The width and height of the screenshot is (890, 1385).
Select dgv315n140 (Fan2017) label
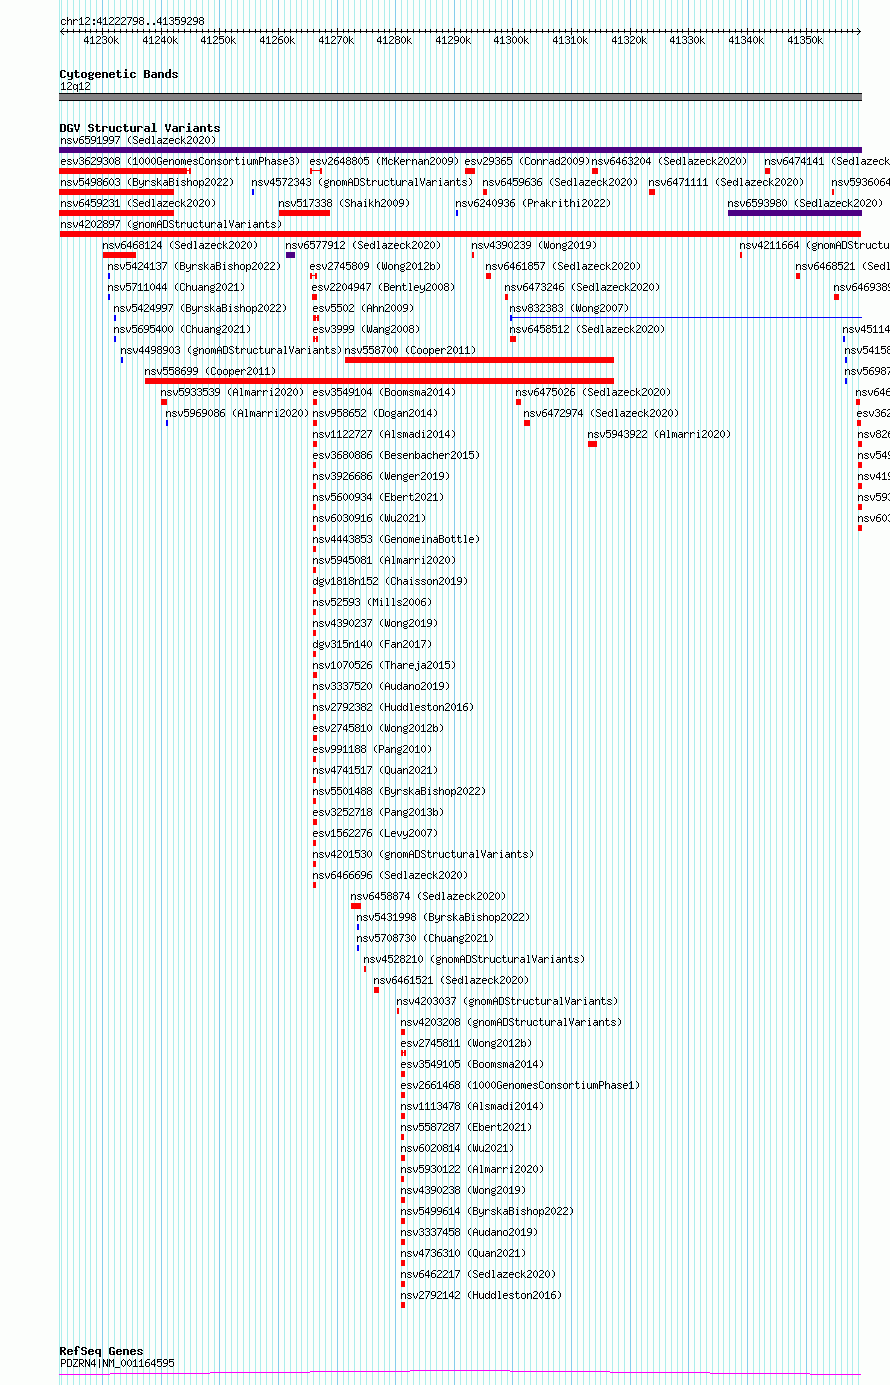372,644
